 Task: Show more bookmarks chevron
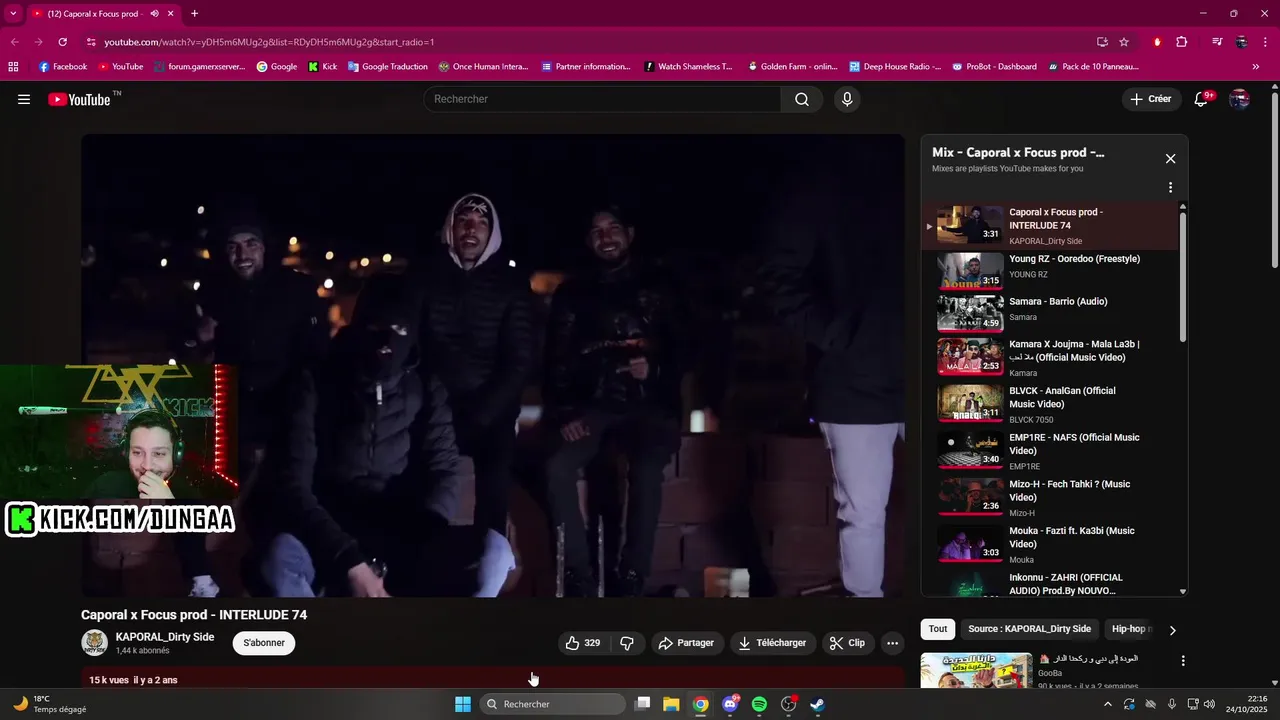tap(1256, 67)
